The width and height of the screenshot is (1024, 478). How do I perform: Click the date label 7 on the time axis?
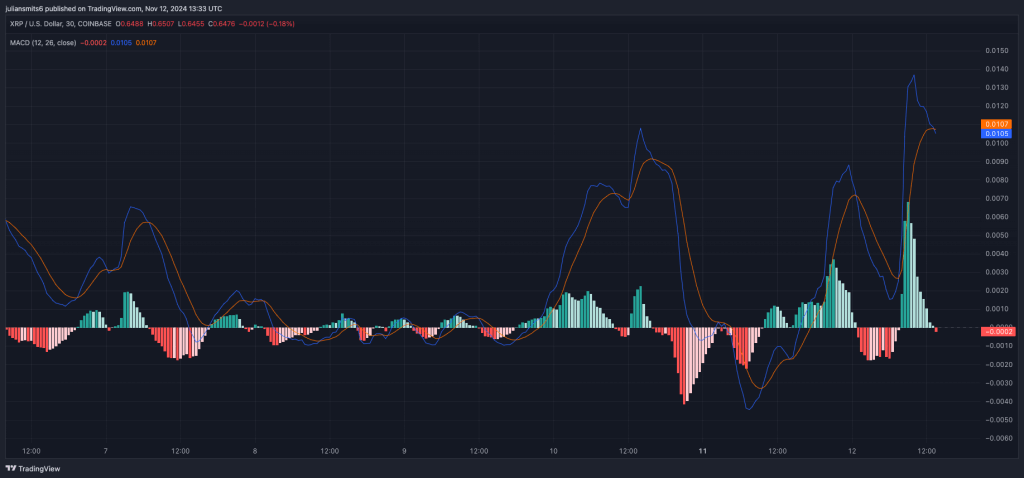[106, 451]
